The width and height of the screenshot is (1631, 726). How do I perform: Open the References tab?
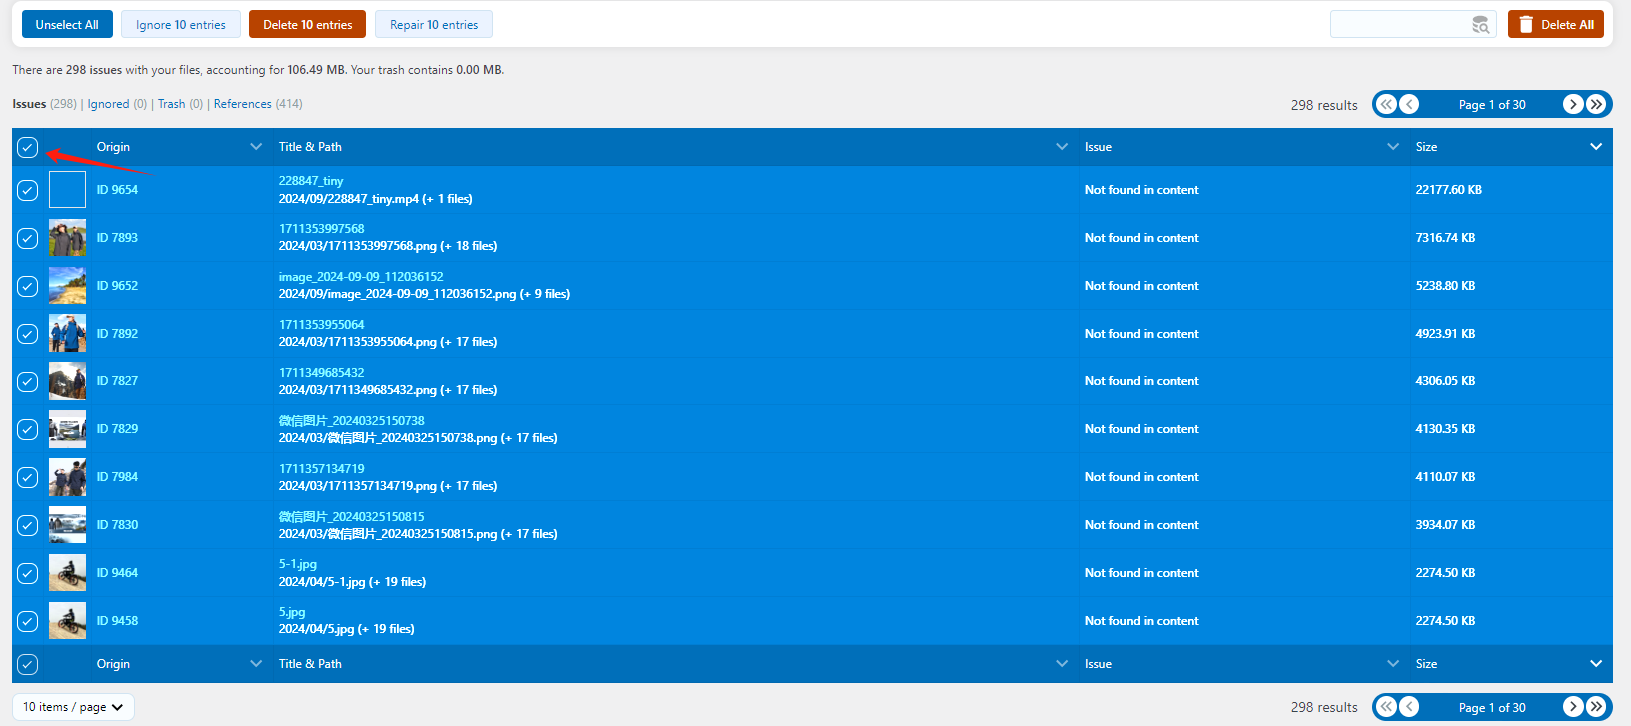[242, 104]
